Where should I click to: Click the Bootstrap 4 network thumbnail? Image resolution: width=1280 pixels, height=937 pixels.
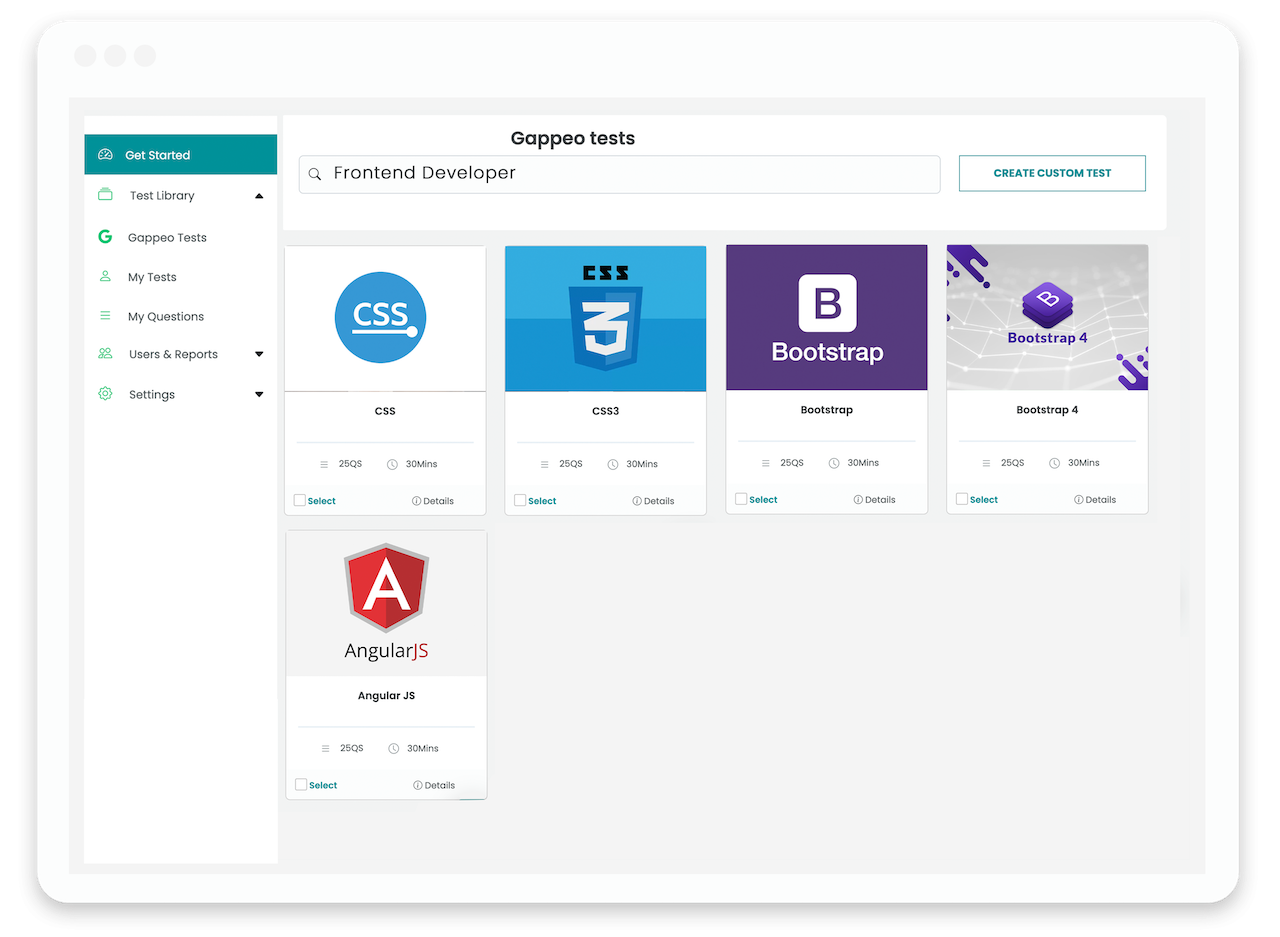[1047, 318]
